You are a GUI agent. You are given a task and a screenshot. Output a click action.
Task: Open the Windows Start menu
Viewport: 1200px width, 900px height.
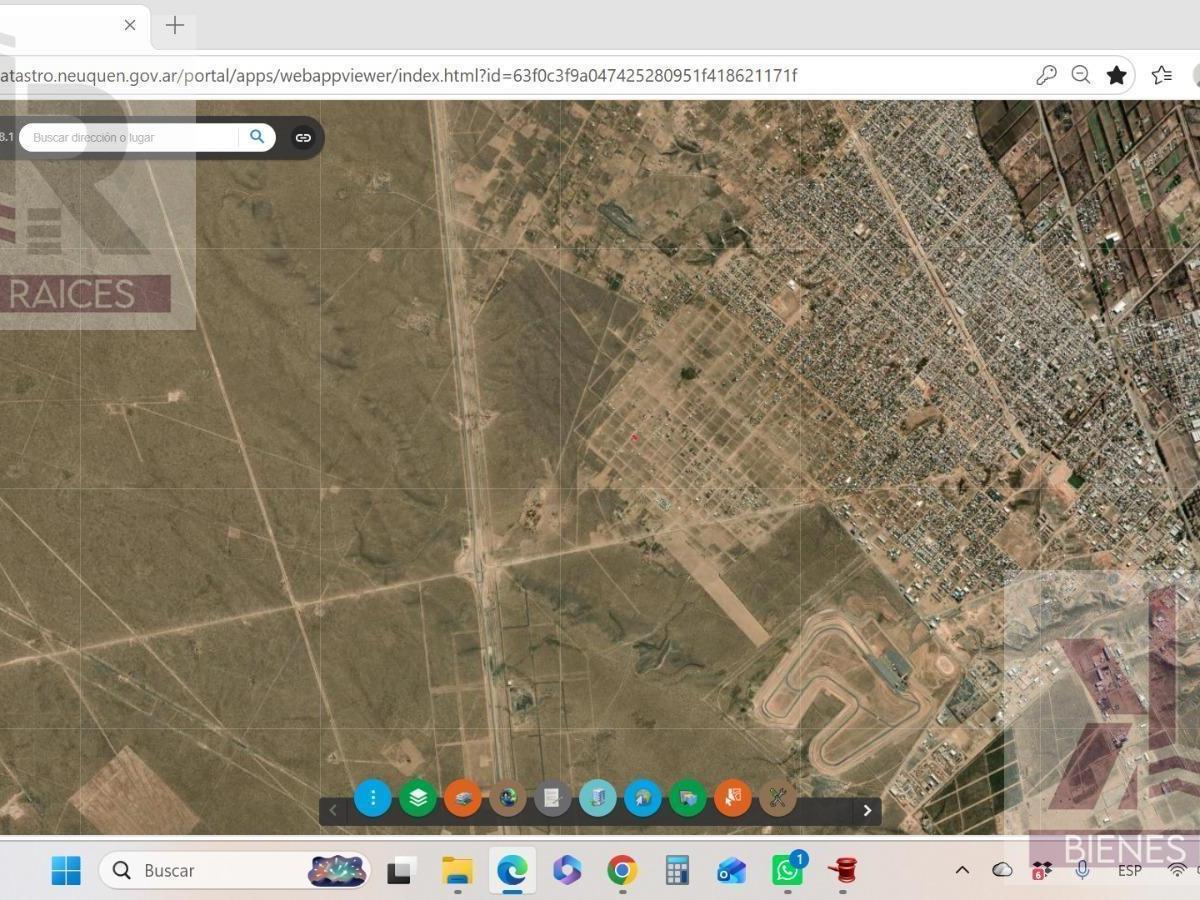pos(66,870)
